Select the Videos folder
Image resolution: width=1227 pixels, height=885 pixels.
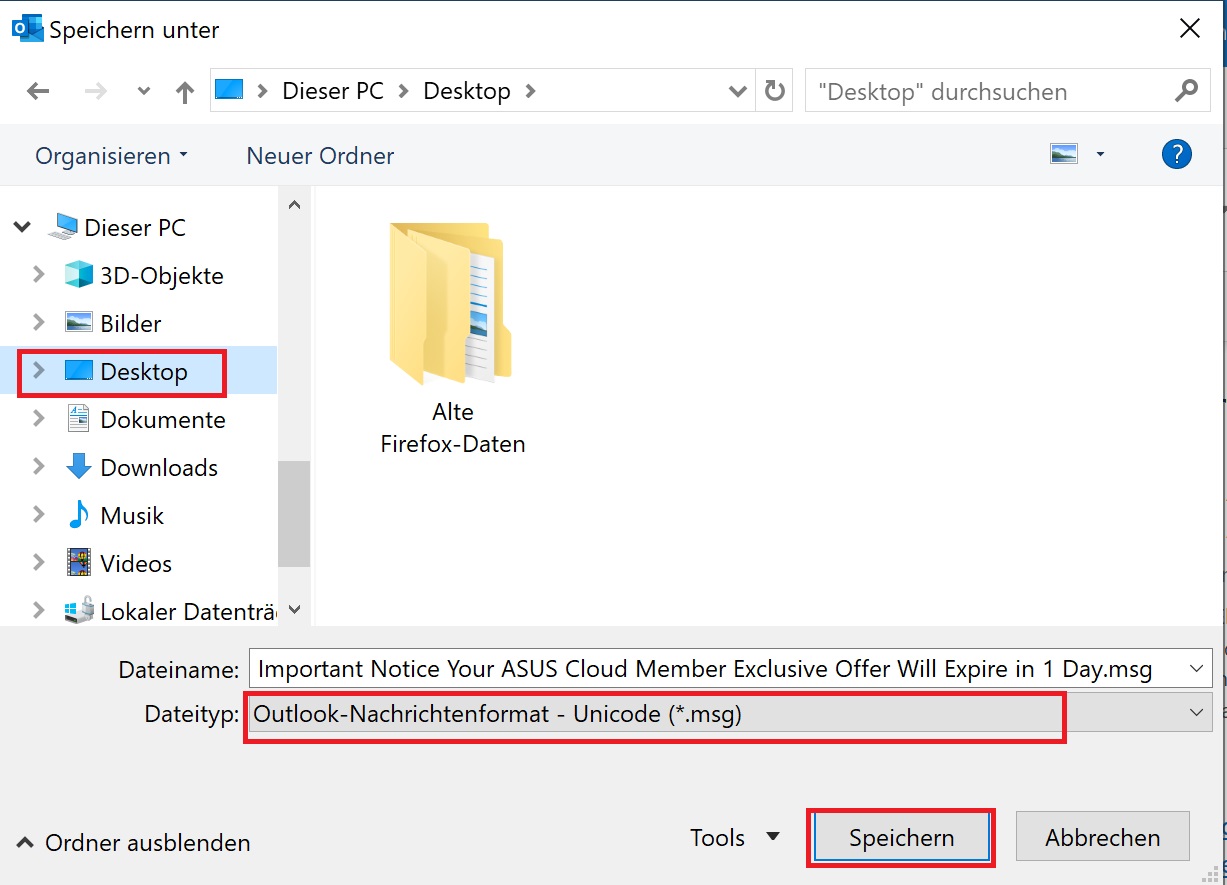[x=136, y=564]
